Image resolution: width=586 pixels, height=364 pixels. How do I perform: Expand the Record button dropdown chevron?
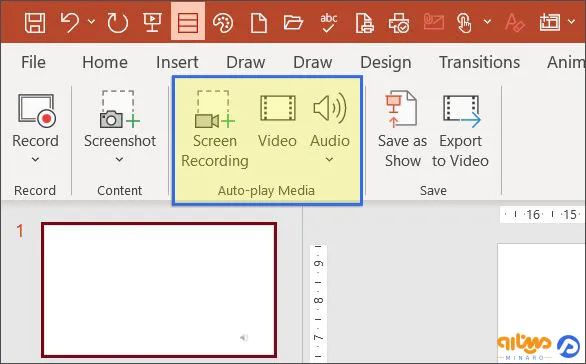pyautogui.click(x=36, y=160)
